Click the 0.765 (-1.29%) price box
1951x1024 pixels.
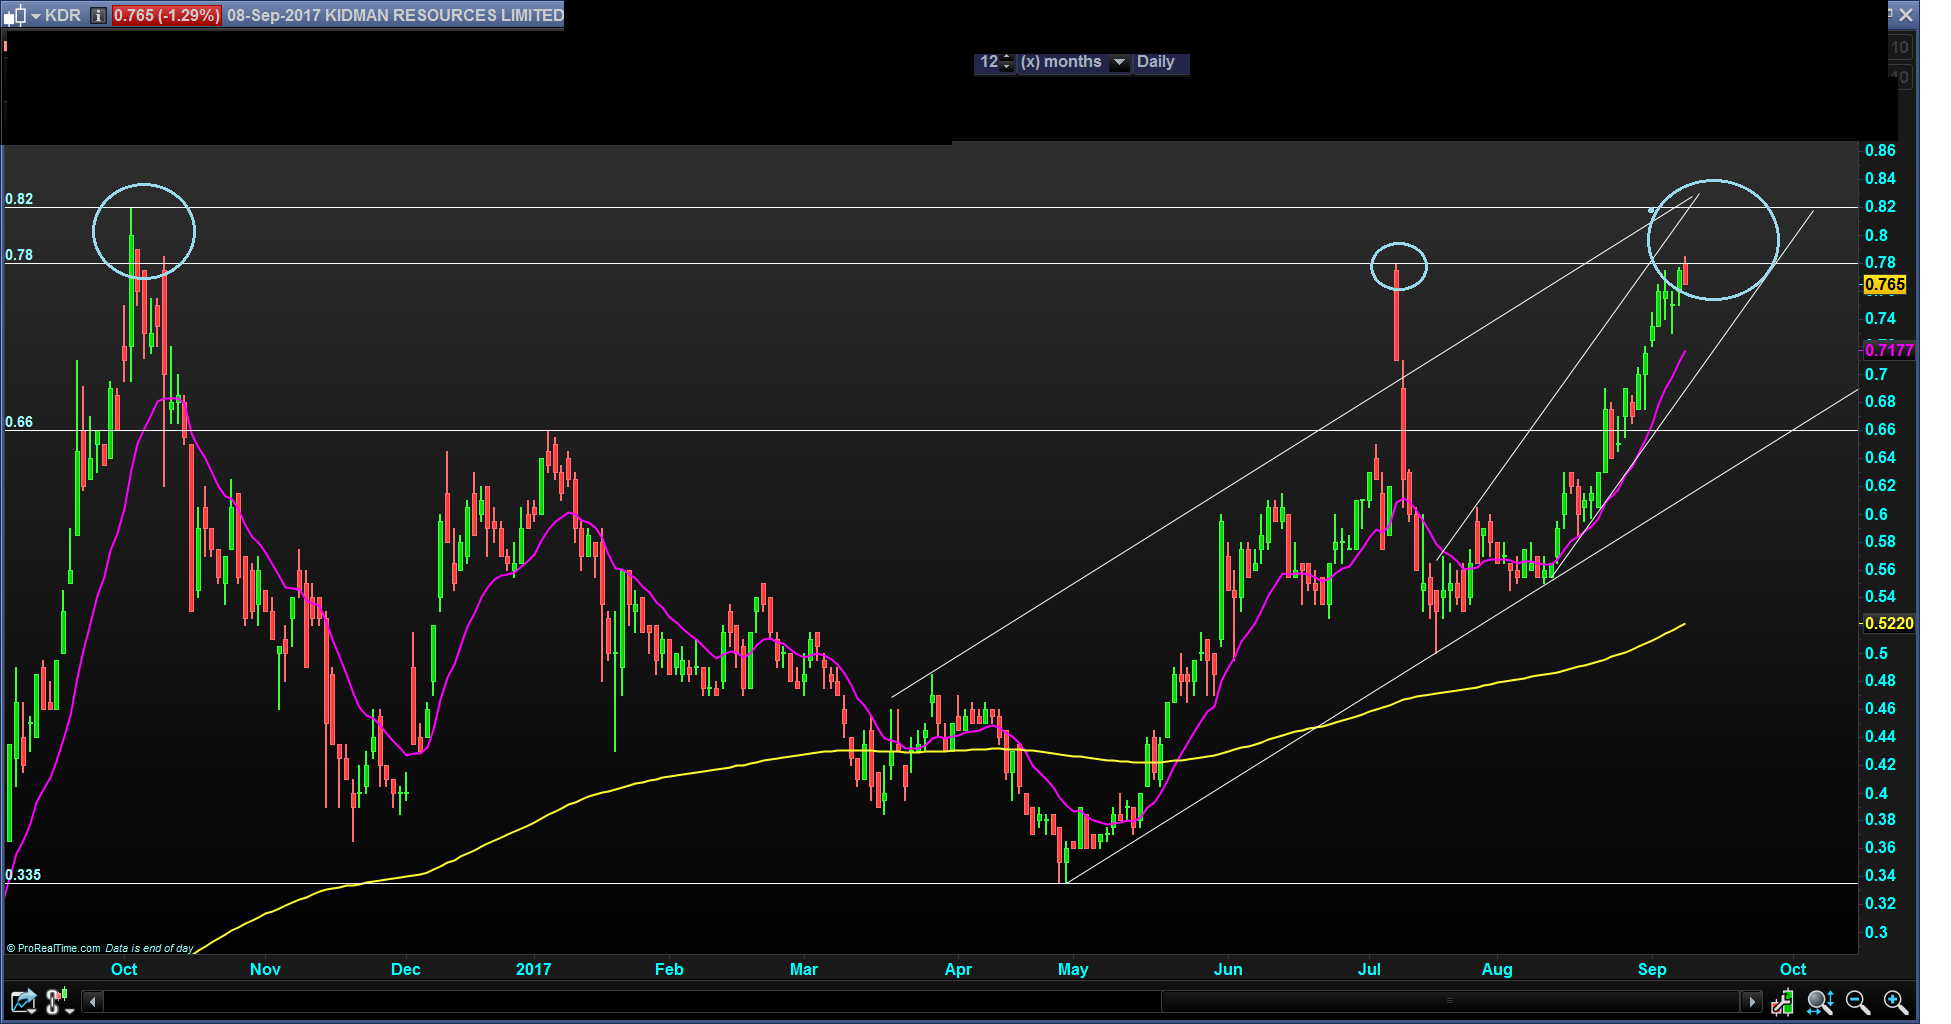[166, 15]
